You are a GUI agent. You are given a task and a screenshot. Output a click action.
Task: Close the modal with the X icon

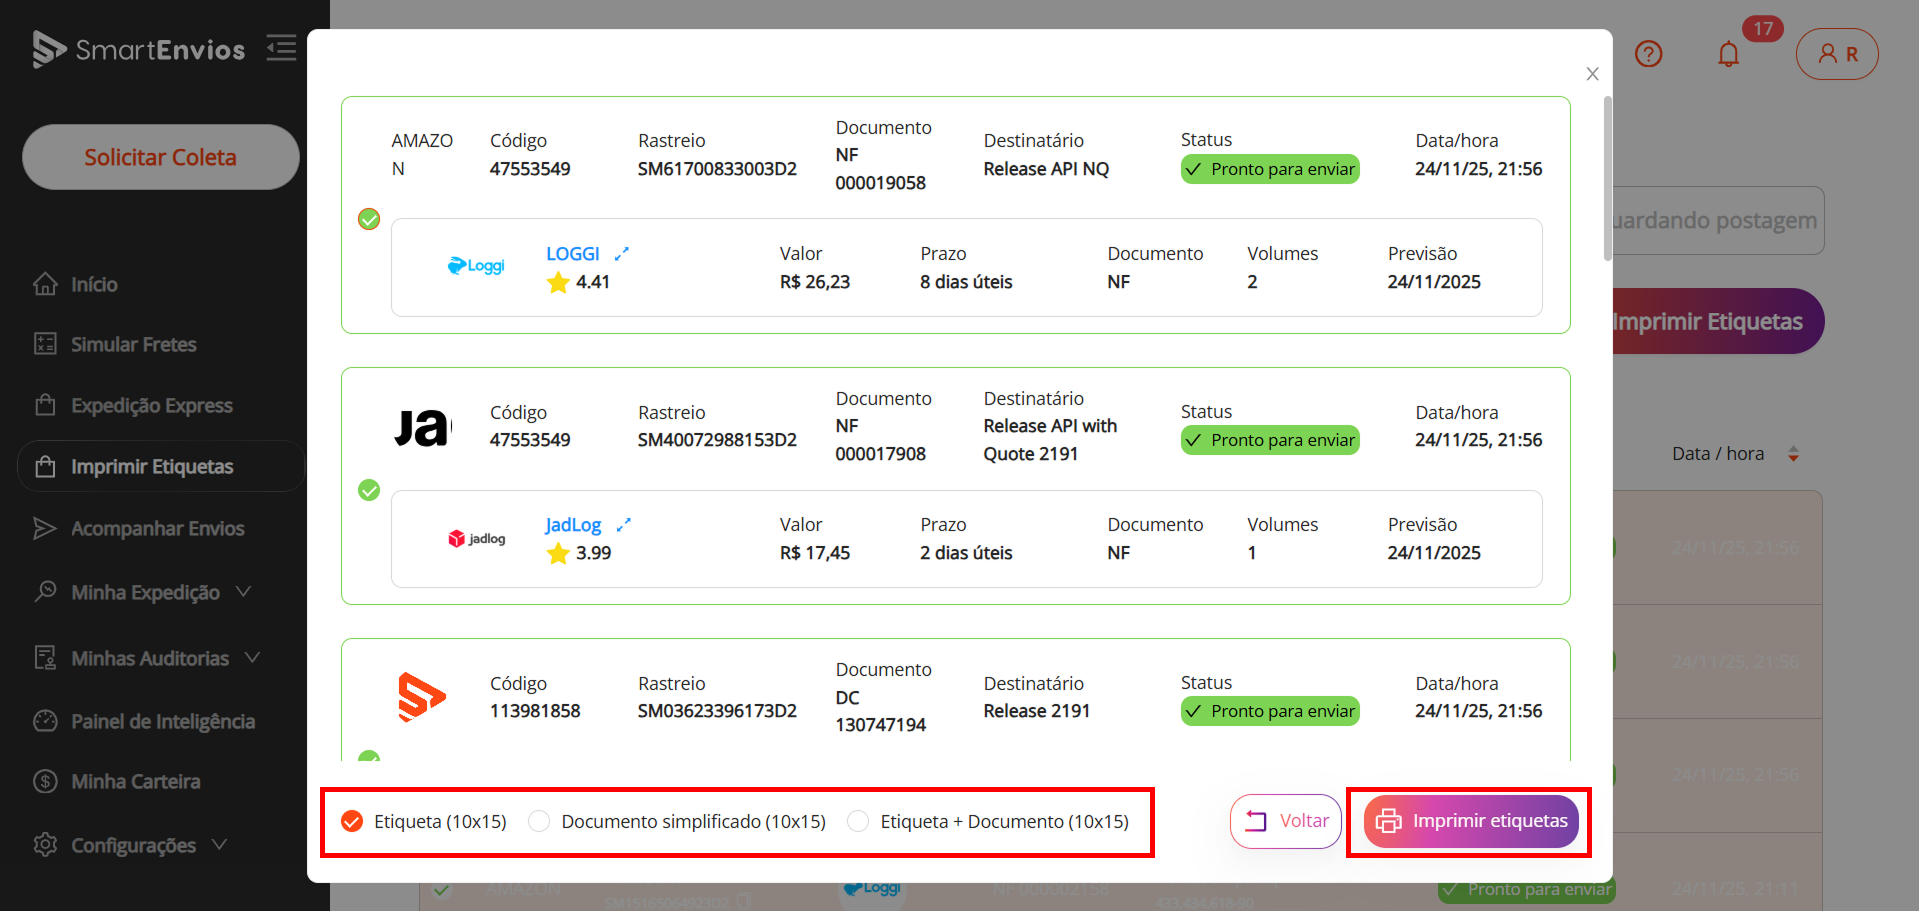click(1592, 74)
